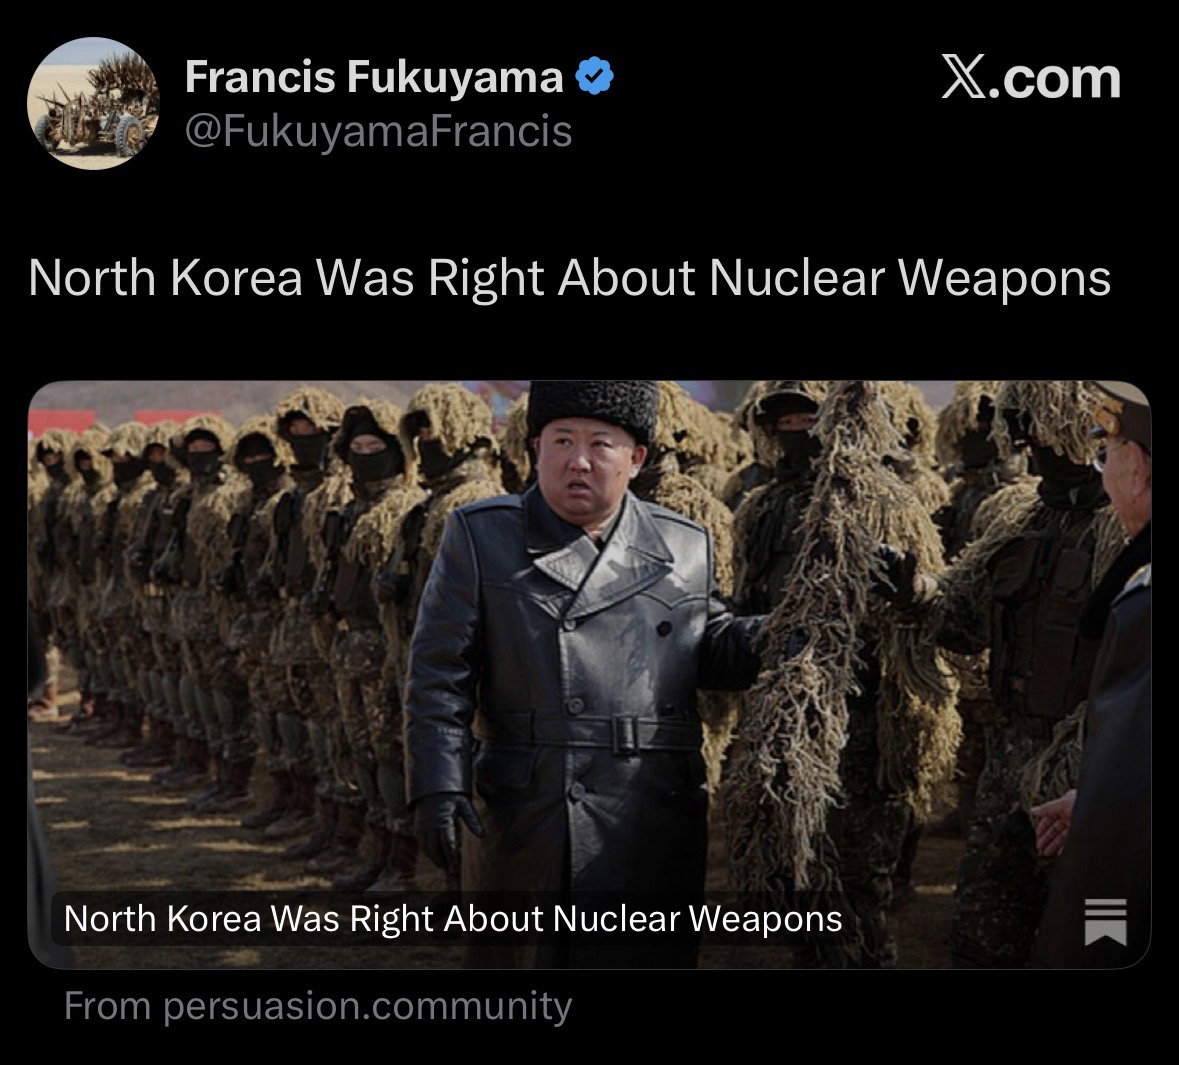Click the article reader icon on card
Image resolution: width=1179 pixels, height=1065 pixels.
(x=1105, y=921)
